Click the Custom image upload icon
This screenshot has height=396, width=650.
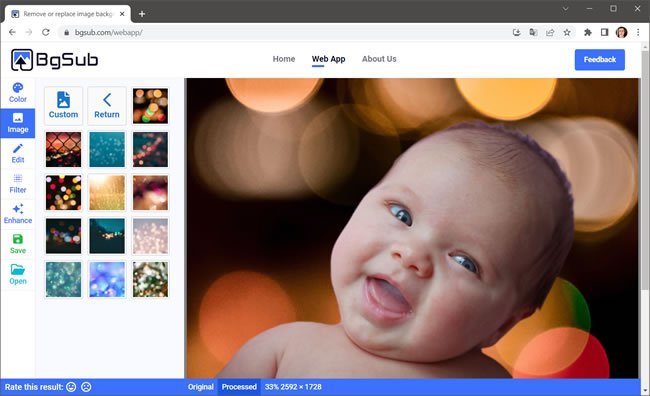coord(63,100)
